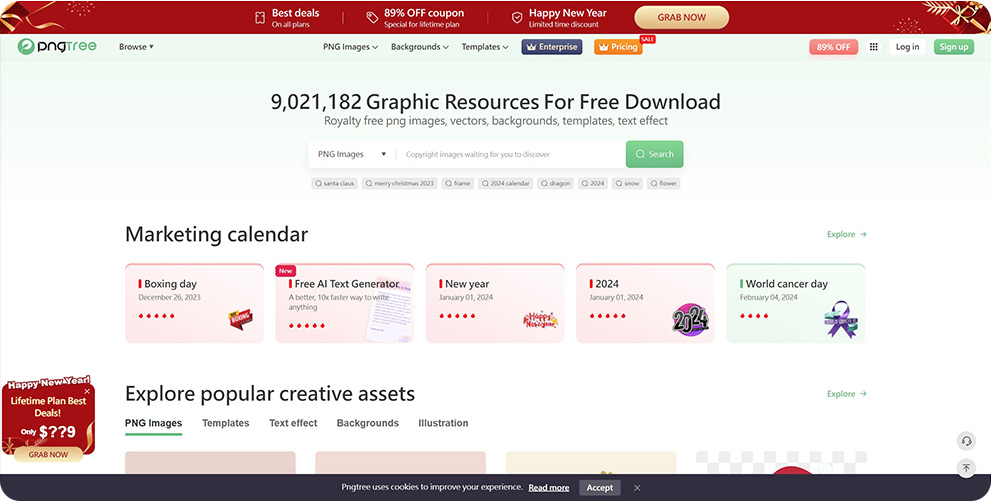
Task: Click Explore next to popular creative assets
Action: [x=847, y=394]
